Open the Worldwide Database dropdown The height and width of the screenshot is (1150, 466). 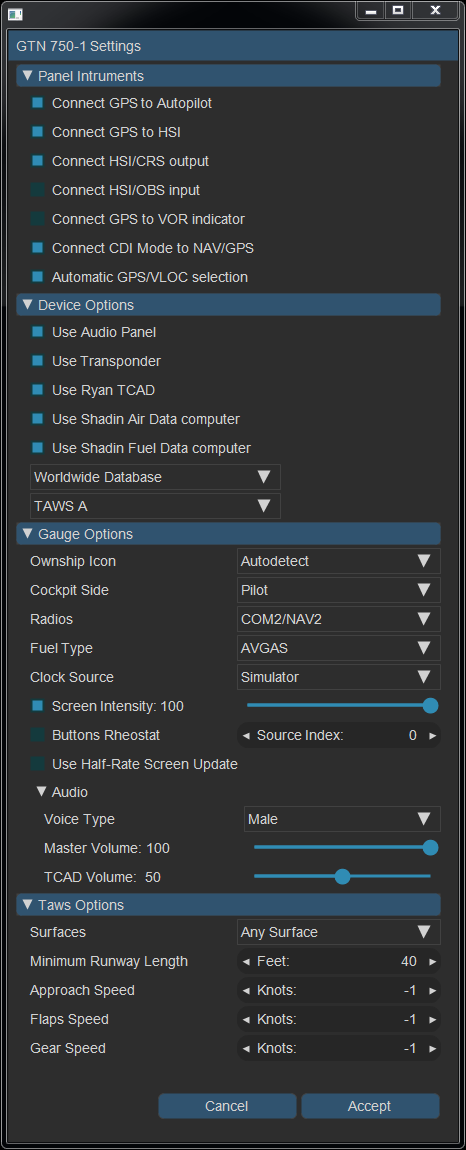pos(155,477)
